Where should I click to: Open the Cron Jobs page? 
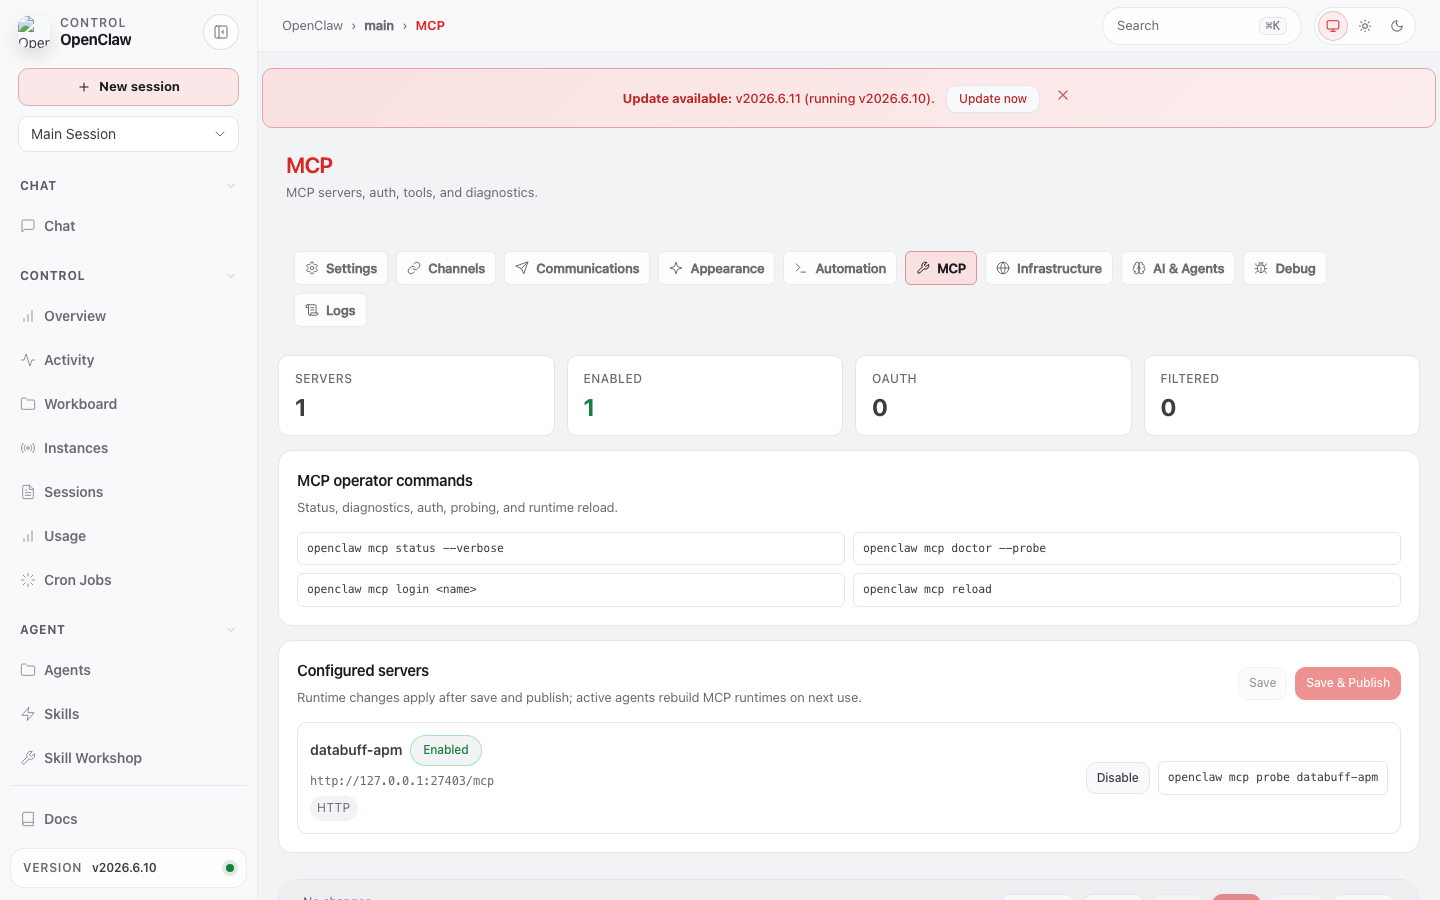pos(128,580)
